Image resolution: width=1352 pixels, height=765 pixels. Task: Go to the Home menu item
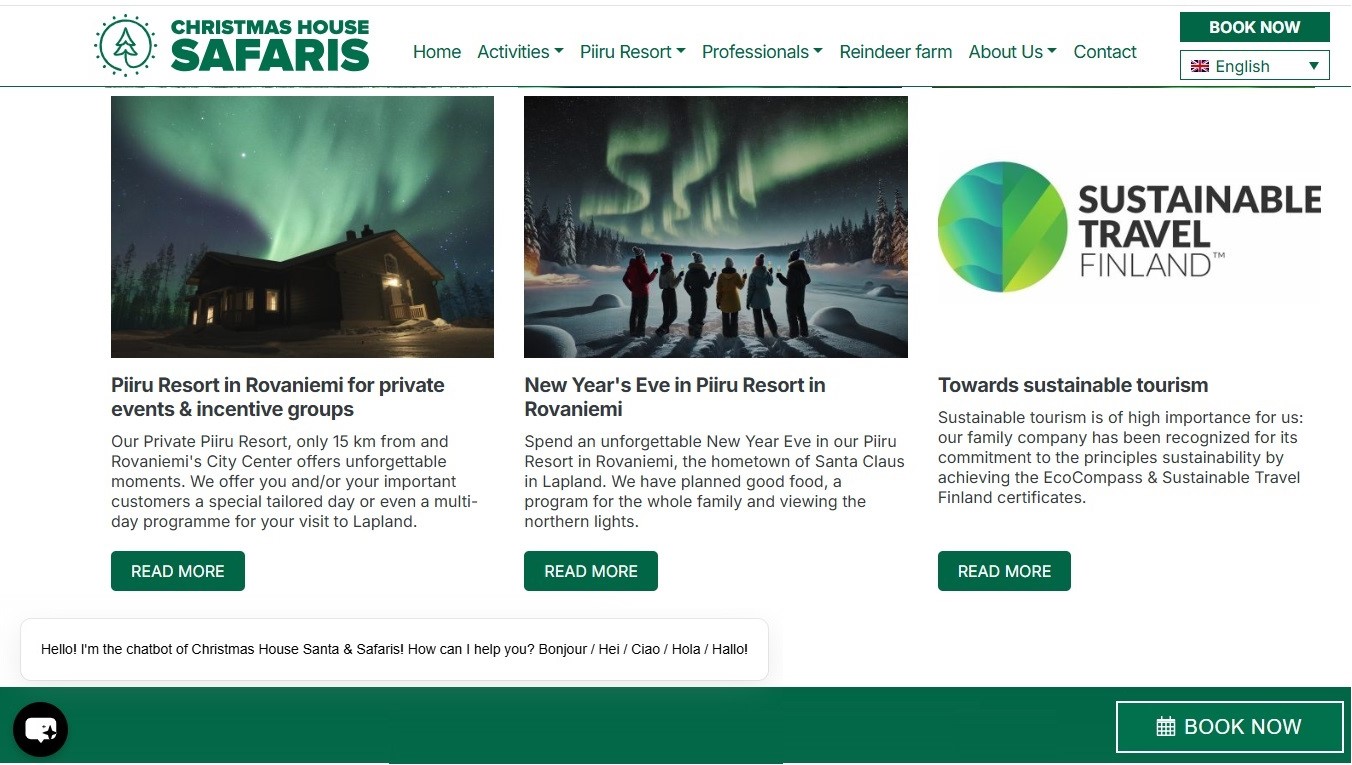point(437,52)
